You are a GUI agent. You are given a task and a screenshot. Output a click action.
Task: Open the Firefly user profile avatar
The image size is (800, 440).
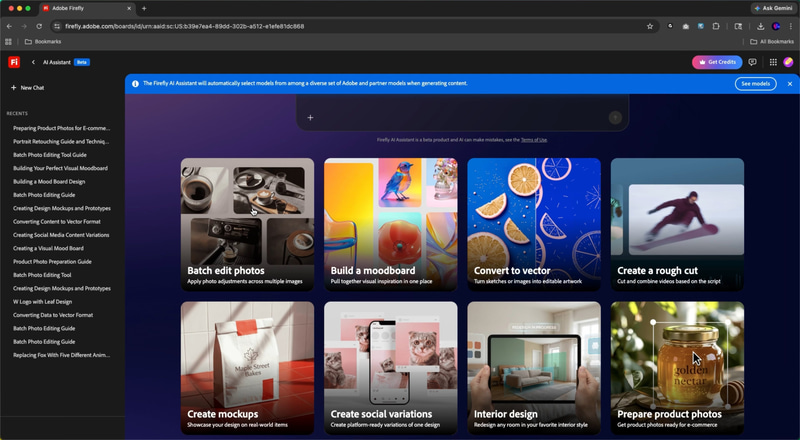point(788,62)
